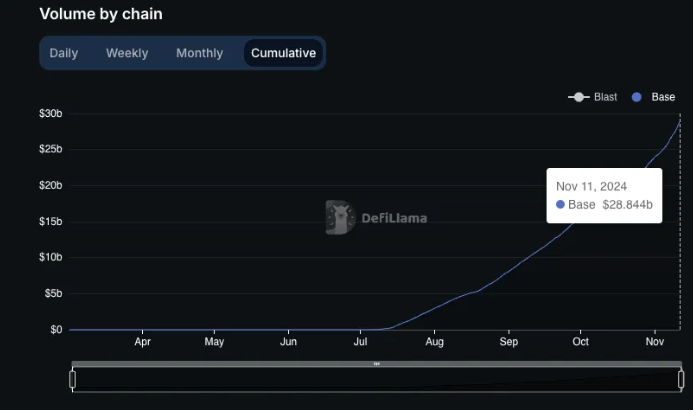Screen dimensions: 693x410
Task: Click the grip icon atop the range slider
Action: (376, 364)
